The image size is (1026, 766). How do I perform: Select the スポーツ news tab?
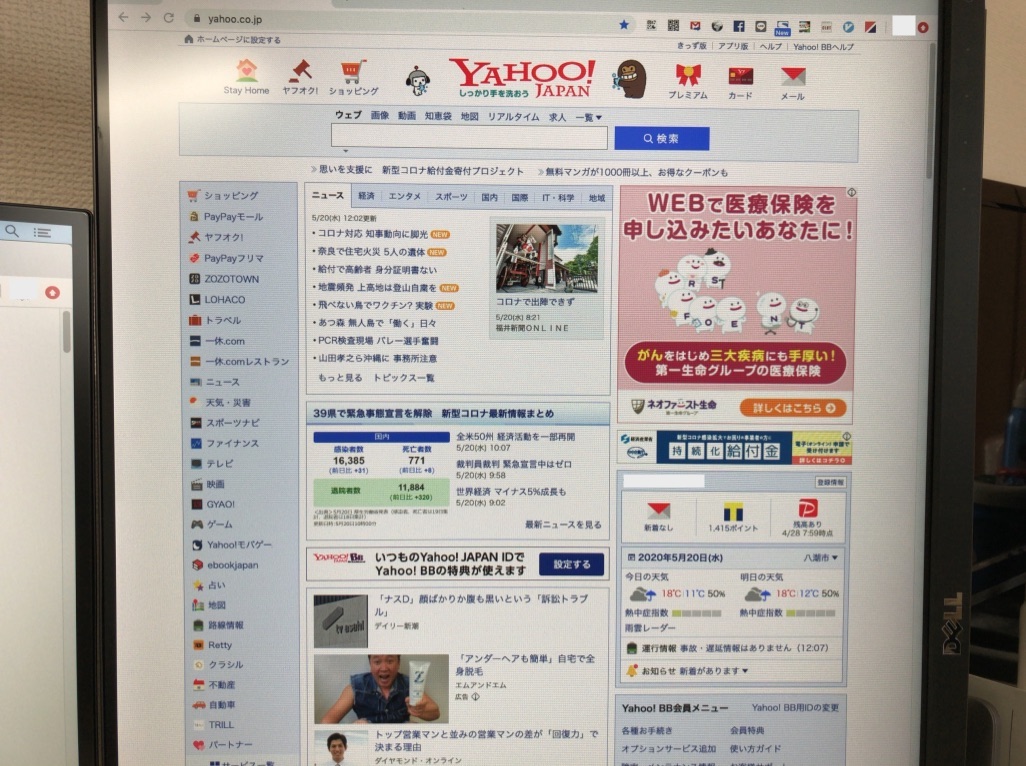451,197
